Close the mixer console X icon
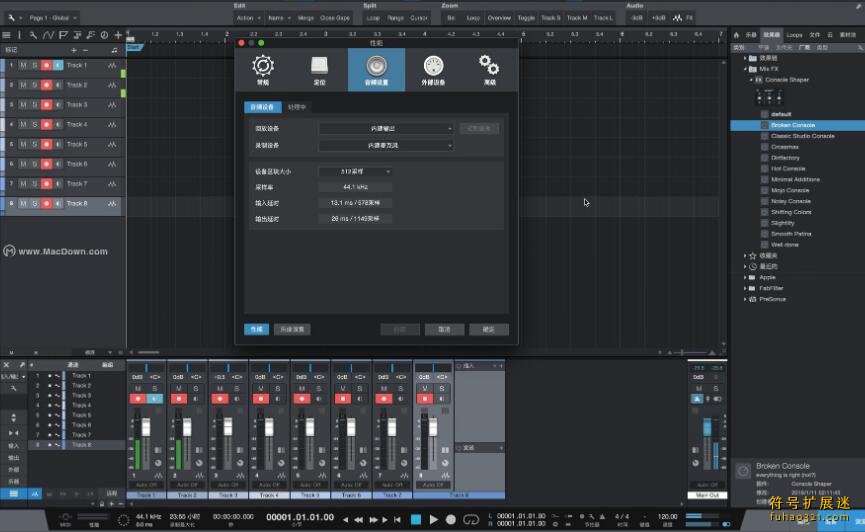 point(7,365)
